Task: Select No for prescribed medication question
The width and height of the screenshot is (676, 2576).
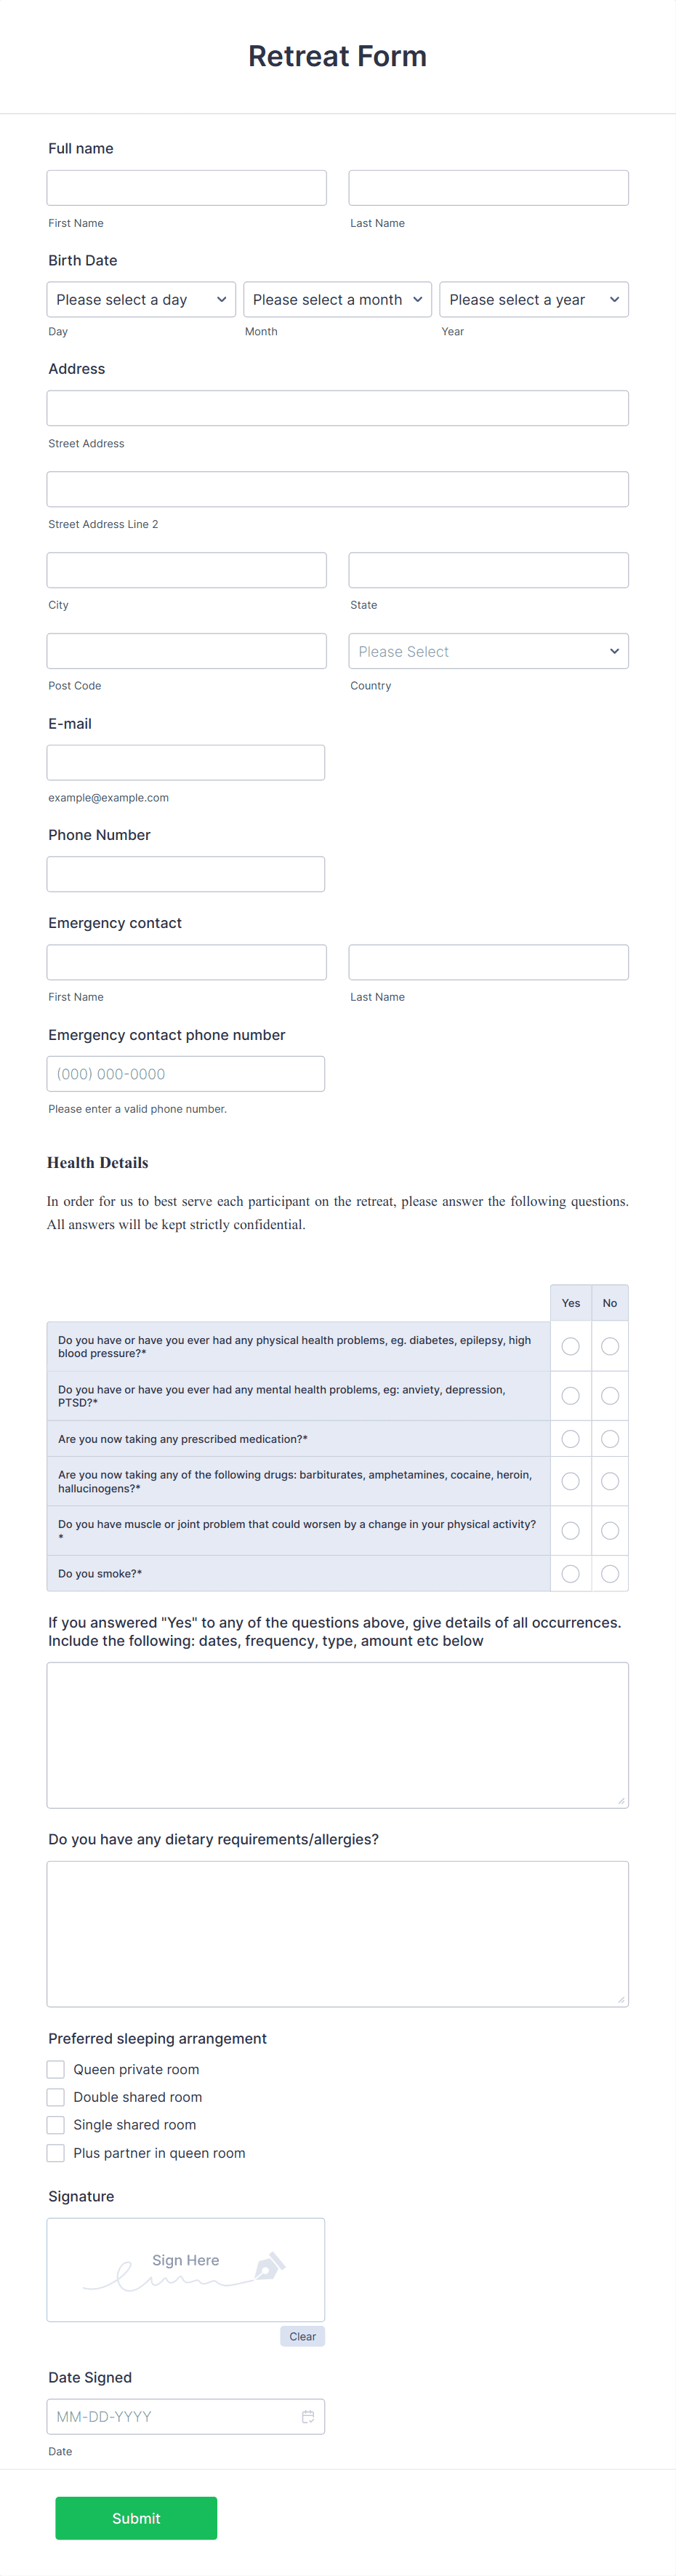Action: coord(610,1438)
